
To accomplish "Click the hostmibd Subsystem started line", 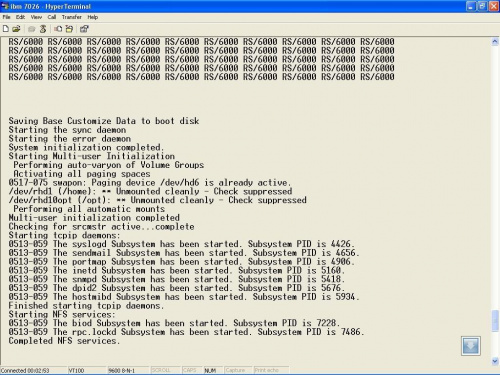I will [x=184, y=297].
